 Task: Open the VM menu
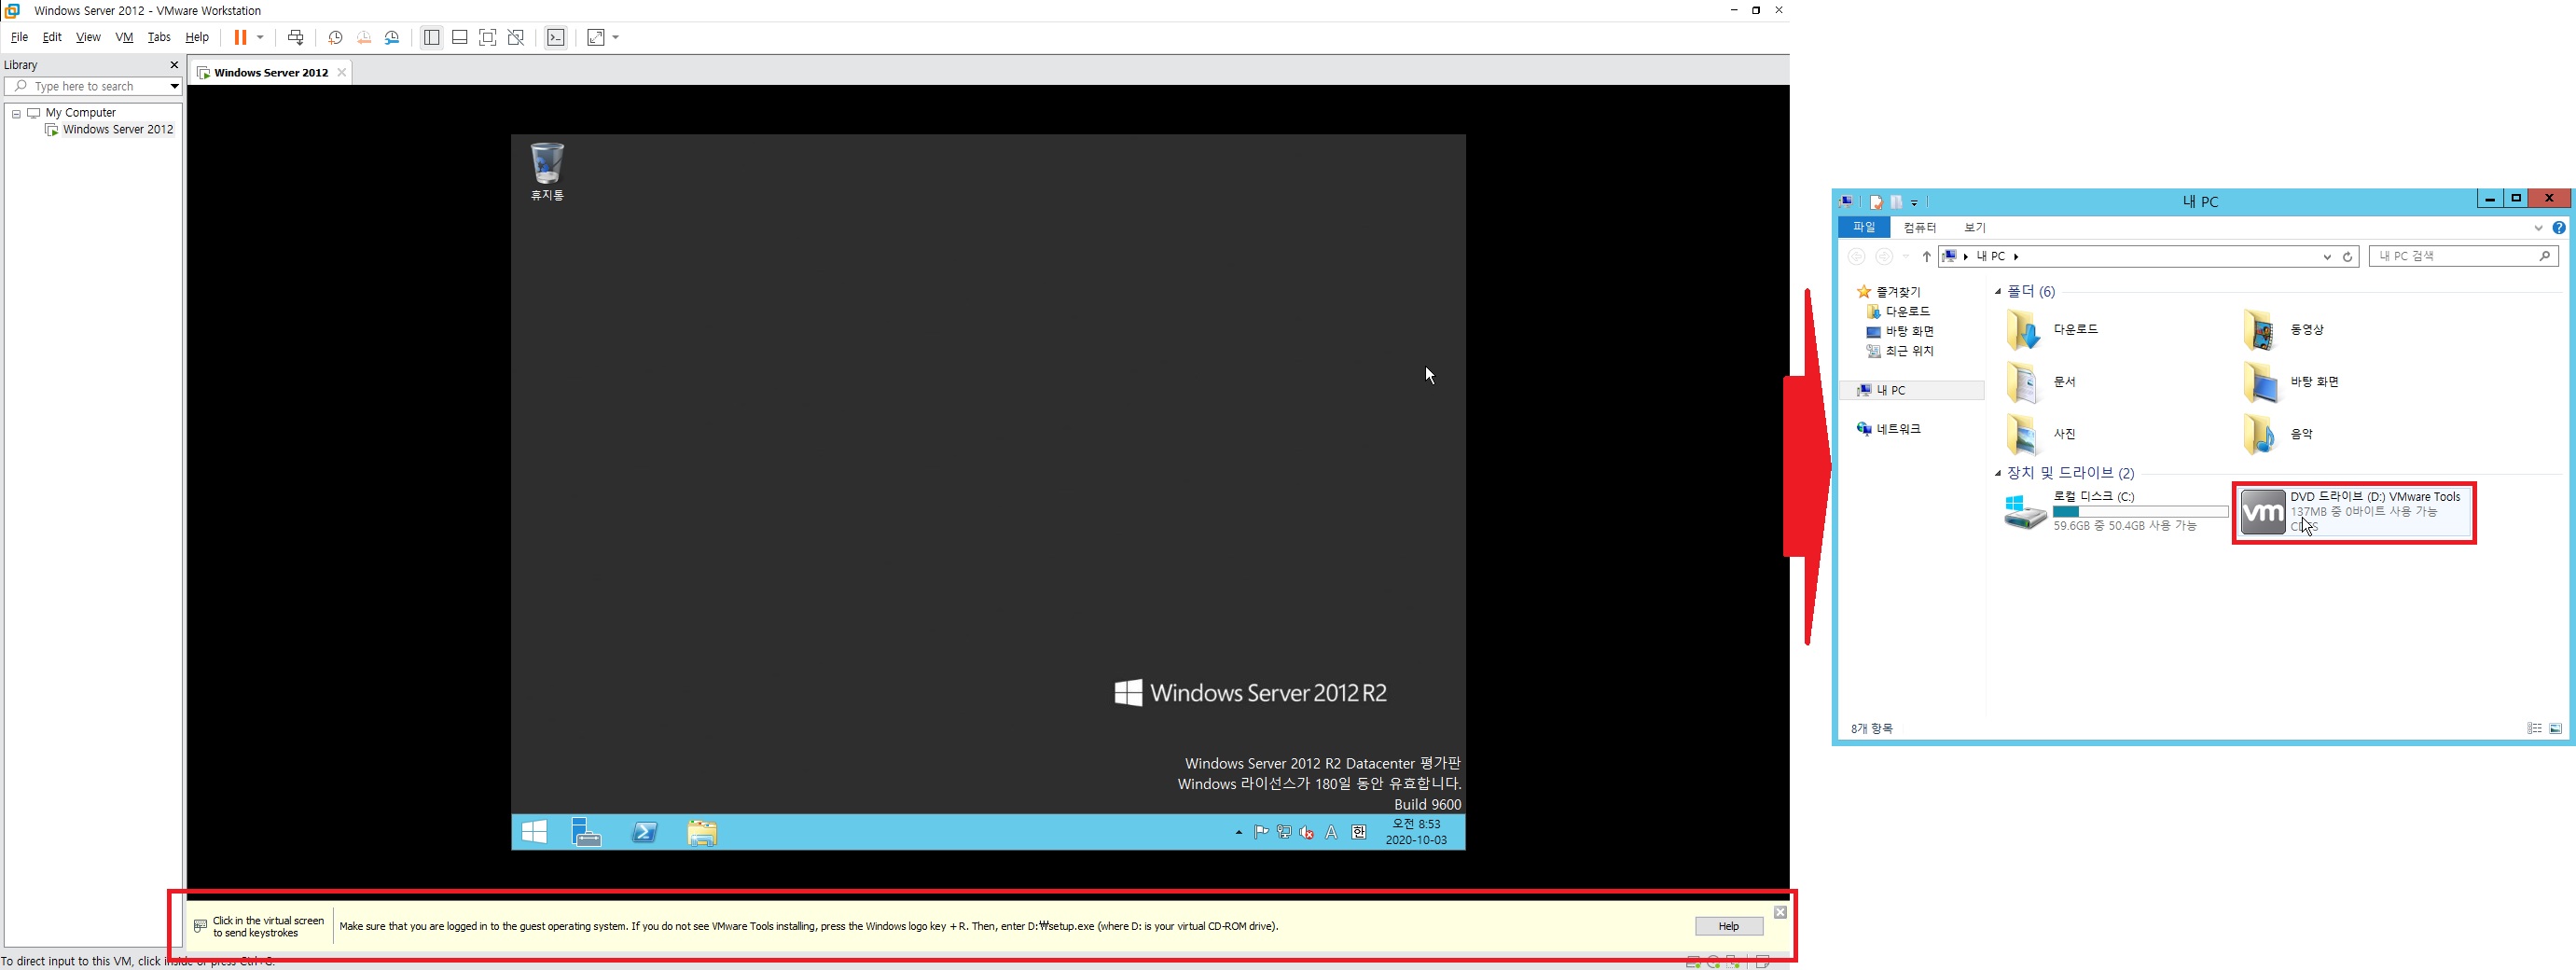124,37
